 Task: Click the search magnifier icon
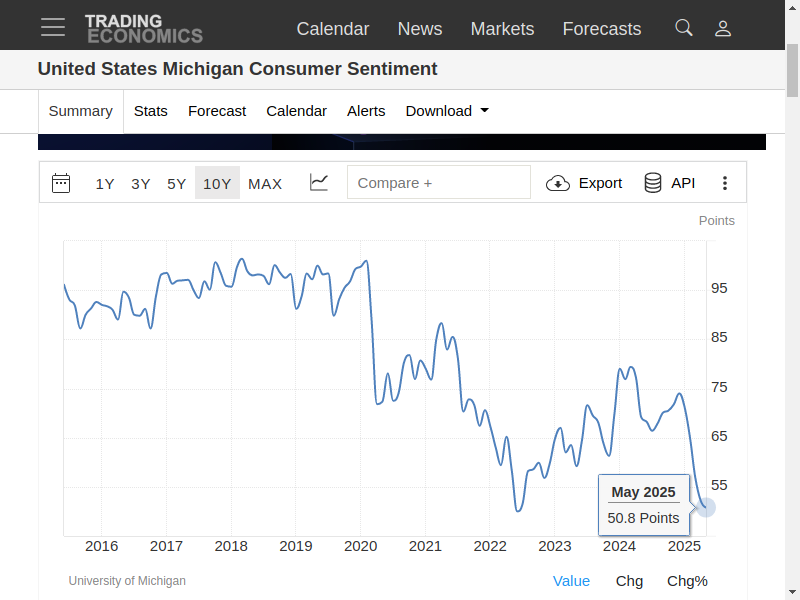684,28
